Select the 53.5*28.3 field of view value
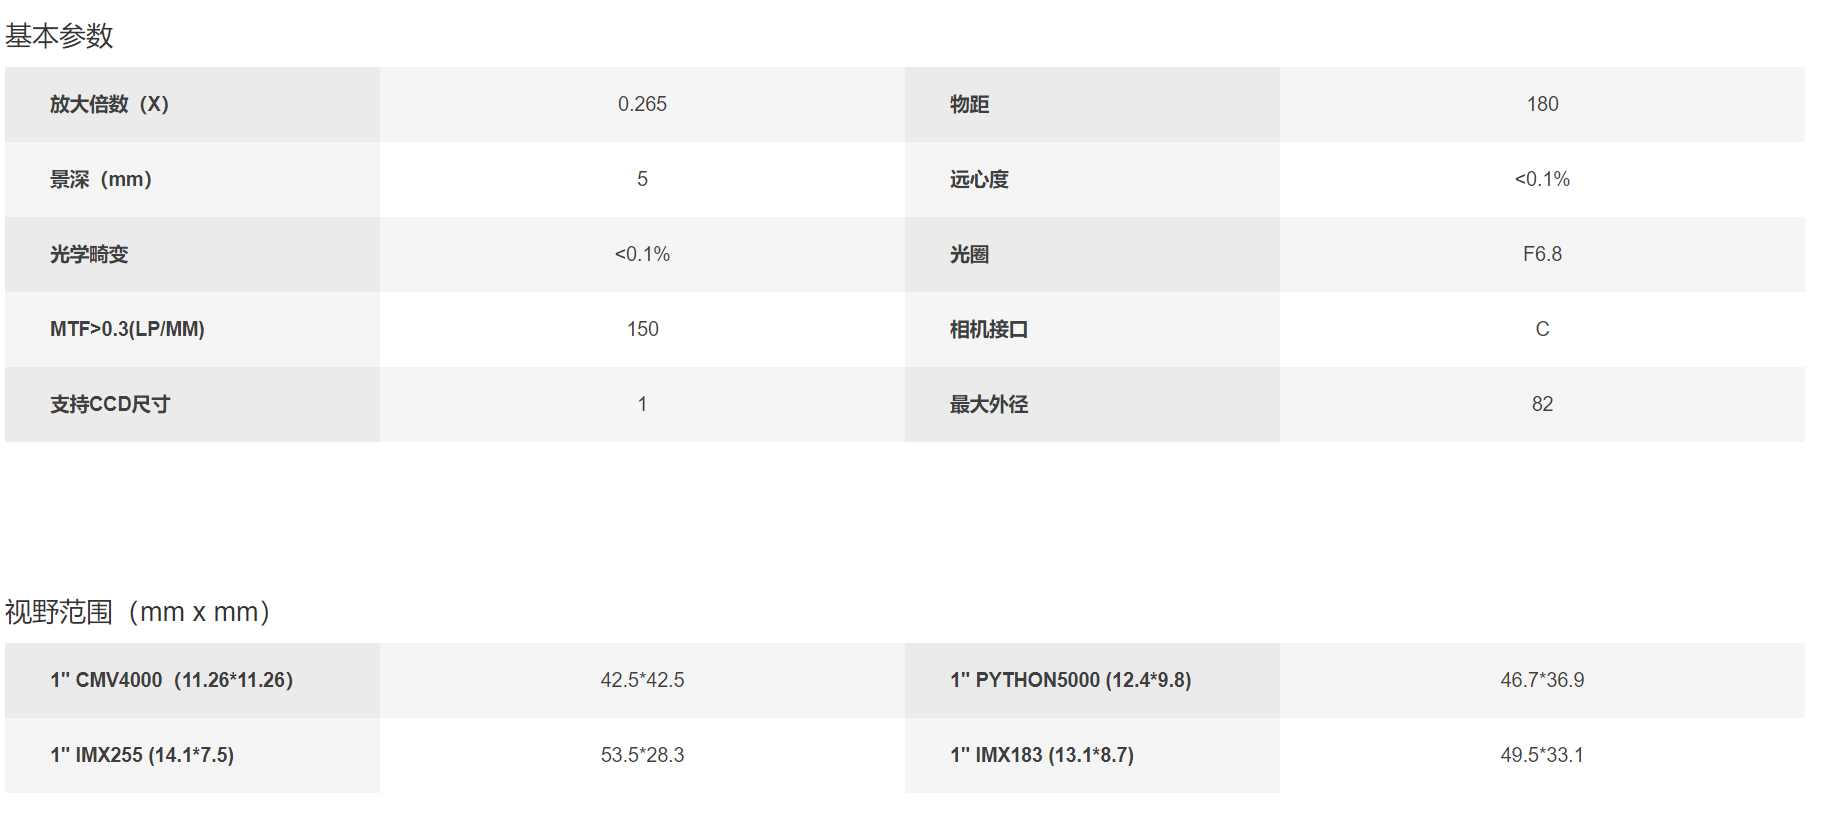The image size is (1821, 819). point(642,755)
